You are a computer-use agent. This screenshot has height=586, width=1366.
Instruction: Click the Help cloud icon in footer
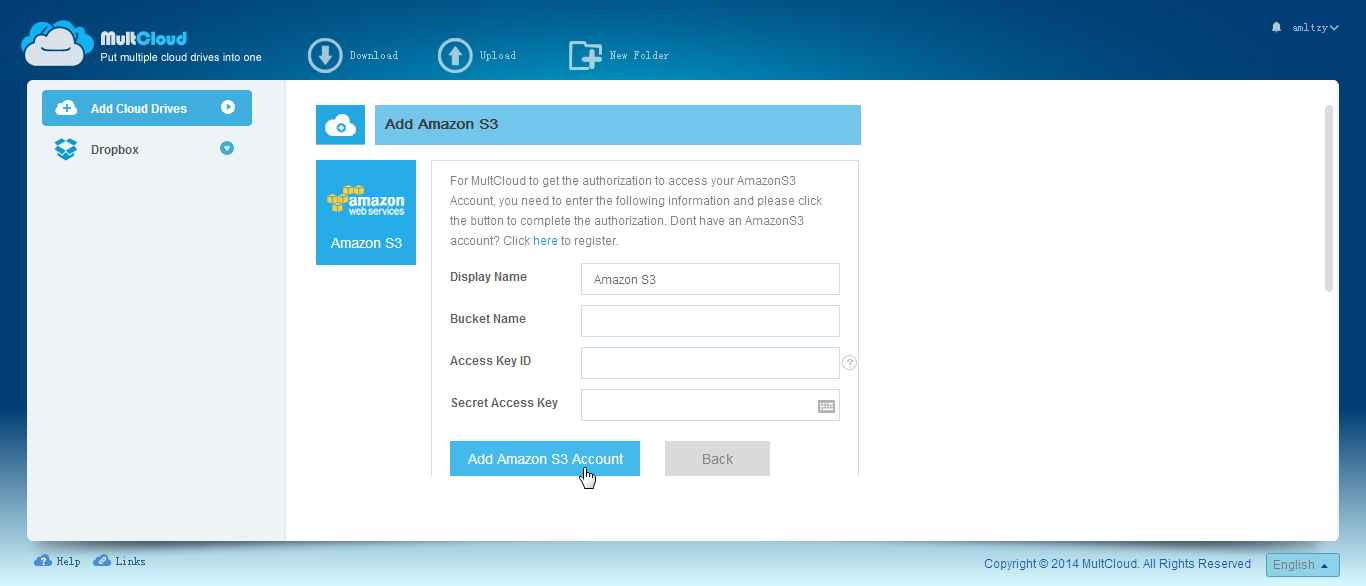click(x=43, y=561)
